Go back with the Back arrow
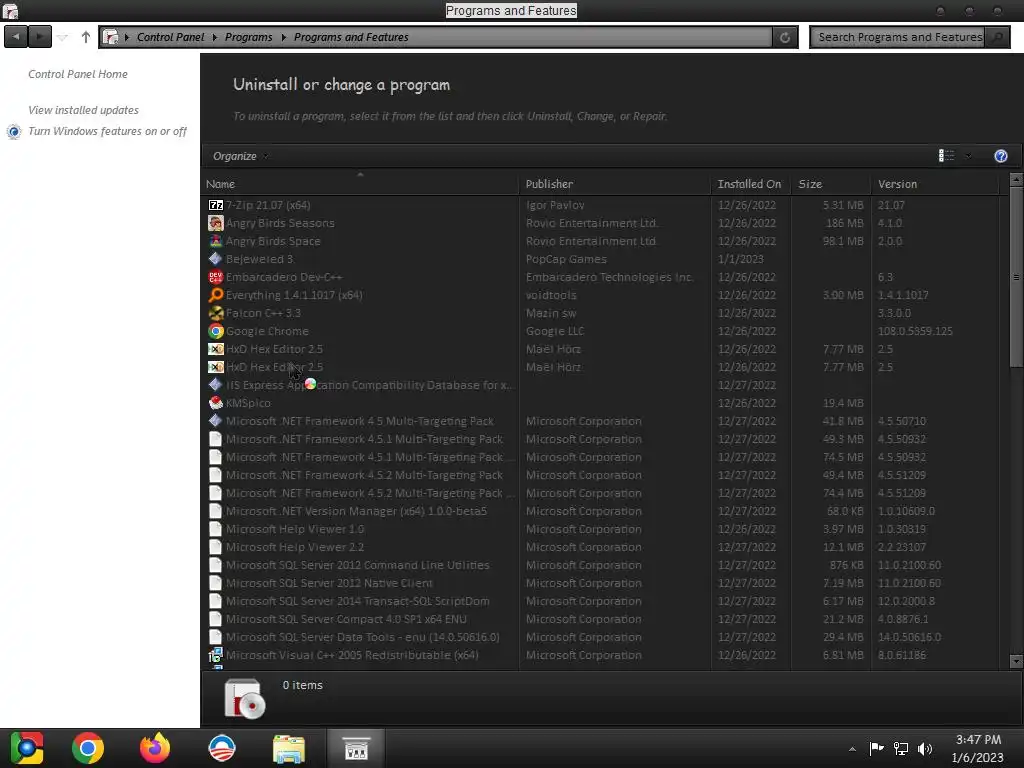 click(x=16, y=37)
